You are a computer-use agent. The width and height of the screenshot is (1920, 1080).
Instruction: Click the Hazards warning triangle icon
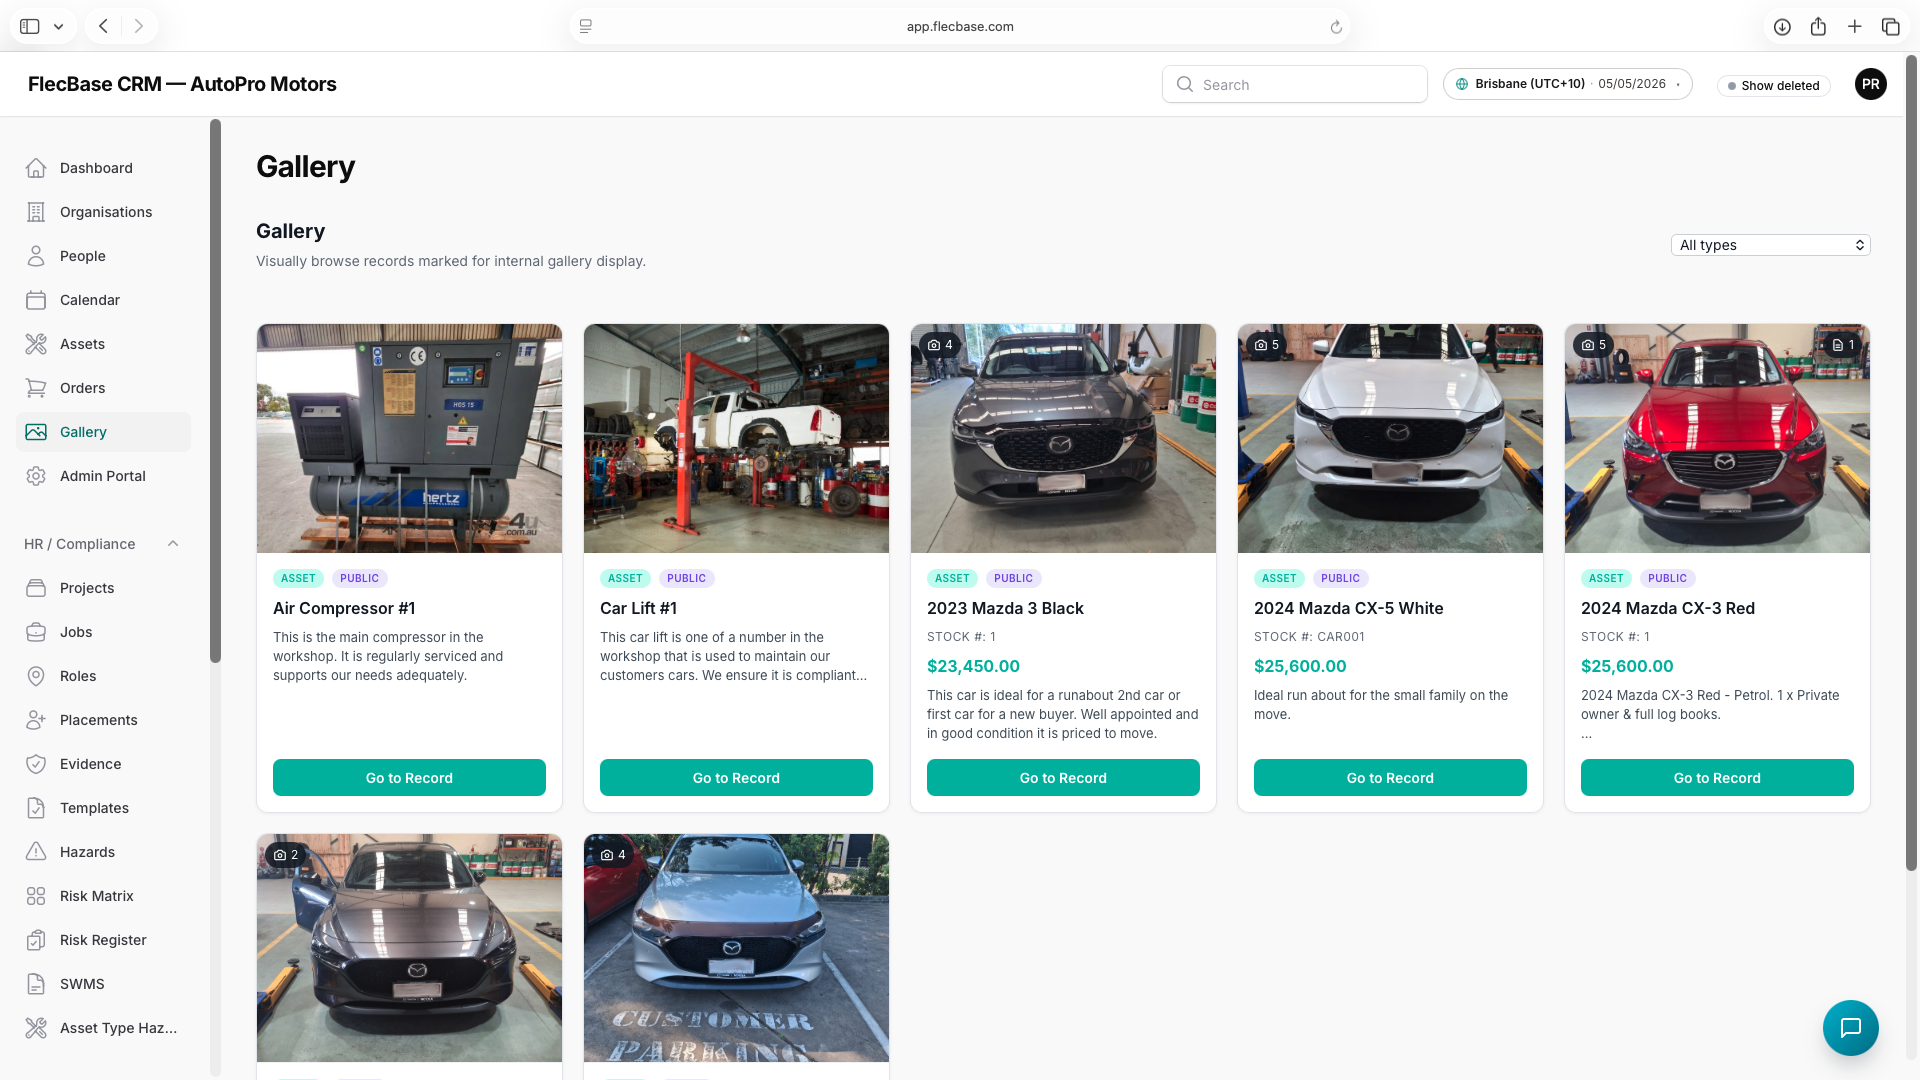click(36, 852)
